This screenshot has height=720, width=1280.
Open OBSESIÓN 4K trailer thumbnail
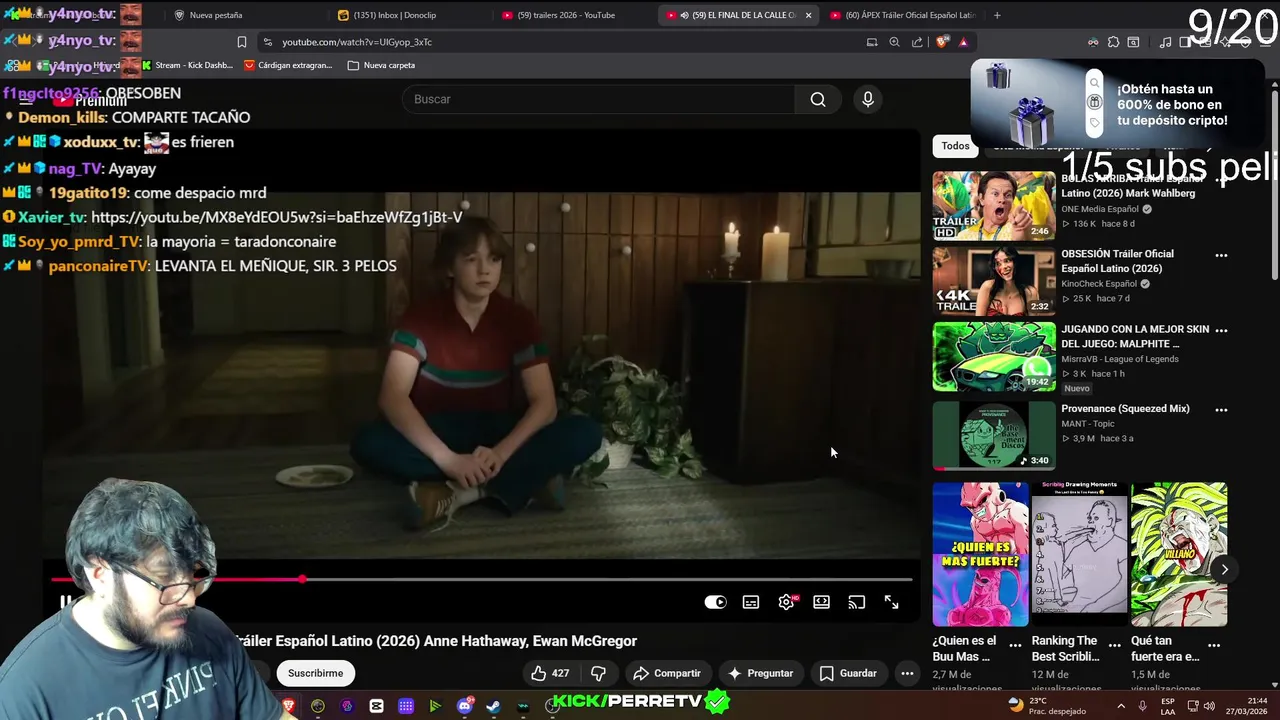click(994, 281)
